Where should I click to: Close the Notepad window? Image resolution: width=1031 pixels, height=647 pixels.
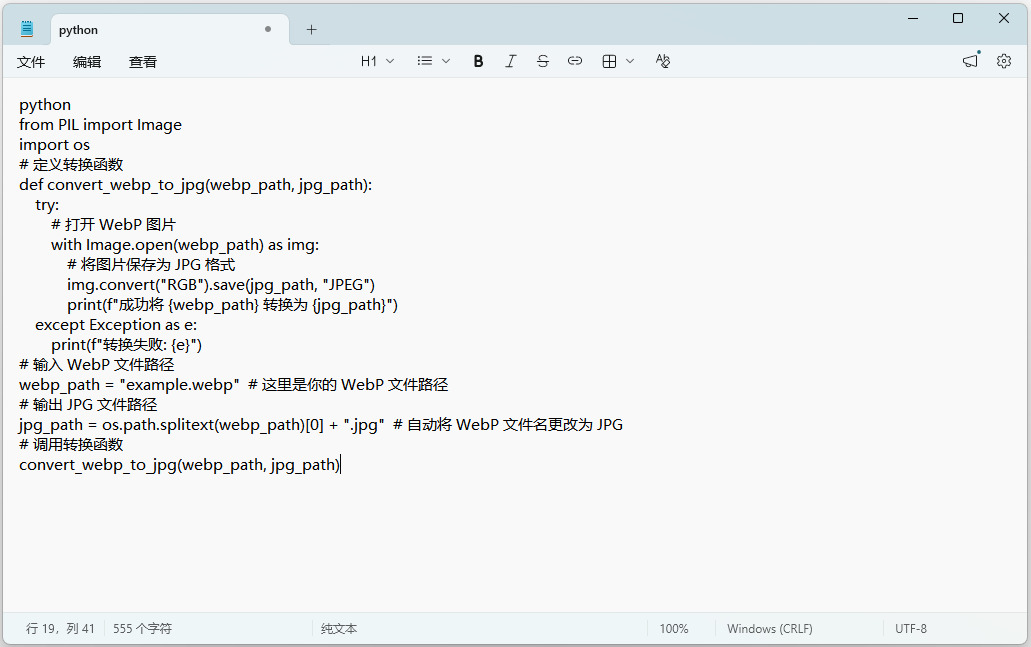tap(1003, 18)
